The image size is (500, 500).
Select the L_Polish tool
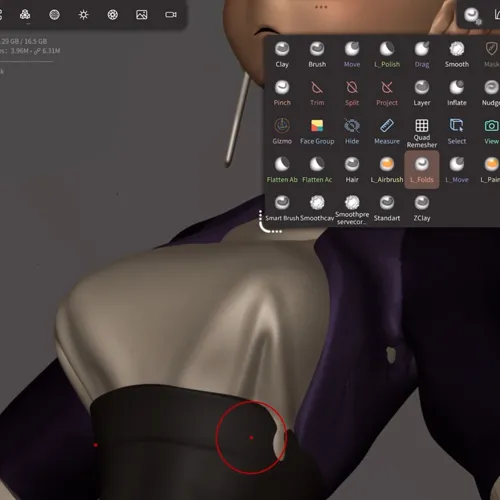[387, 55]
